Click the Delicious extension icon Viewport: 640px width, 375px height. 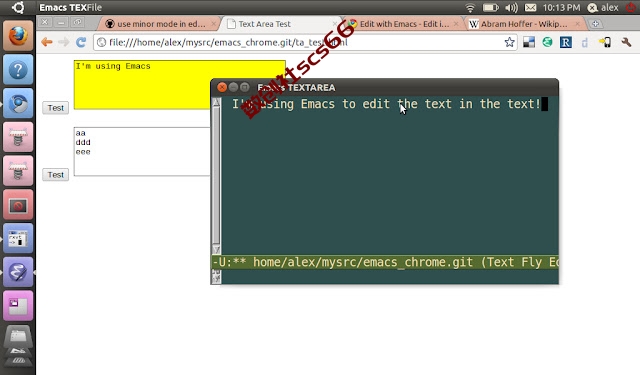529,42
